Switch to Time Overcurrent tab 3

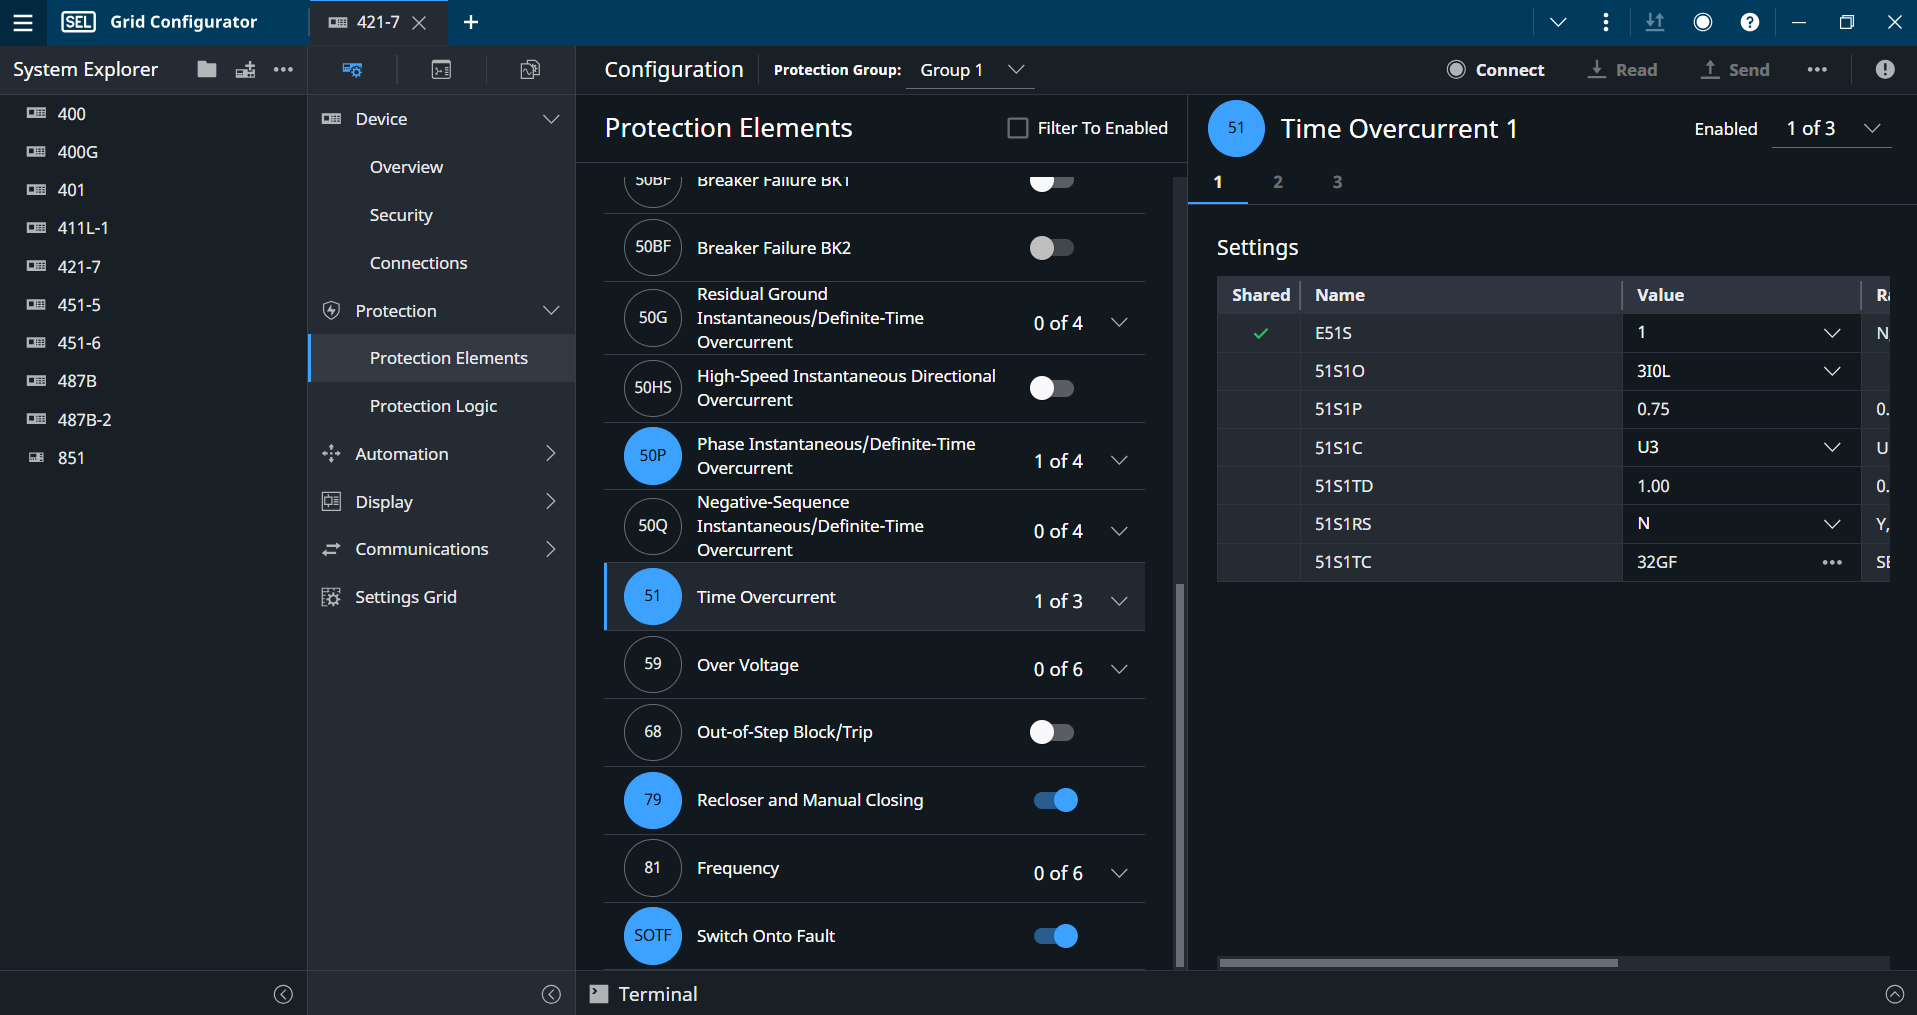tap(1337, 182)
